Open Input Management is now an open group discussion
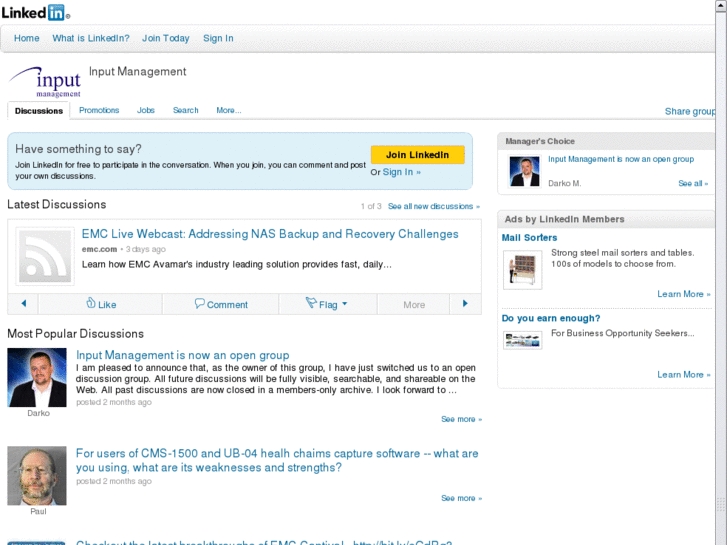Screen dimensions: 727x545 click(182, 355)
